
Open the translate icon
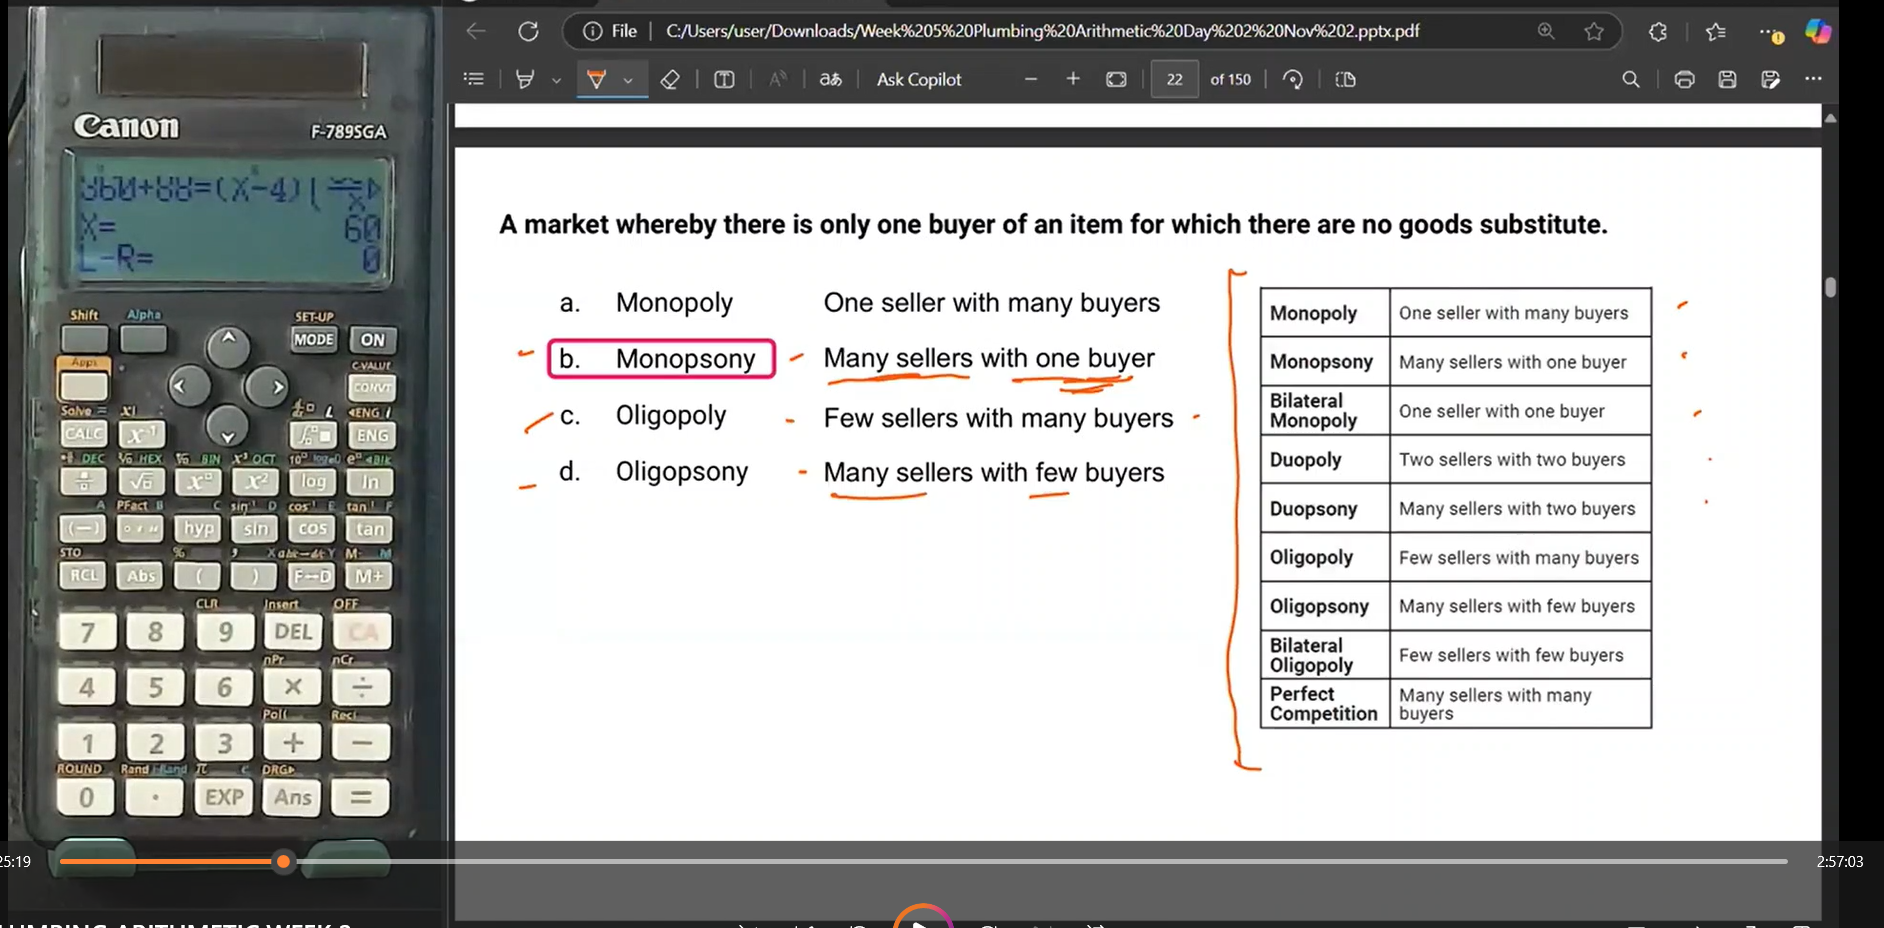(x=831, y=79)
